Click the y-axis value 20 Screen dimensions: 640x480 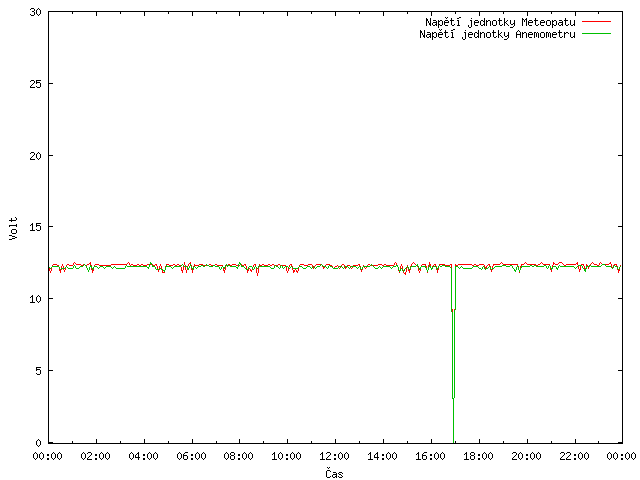click(36, 156)
